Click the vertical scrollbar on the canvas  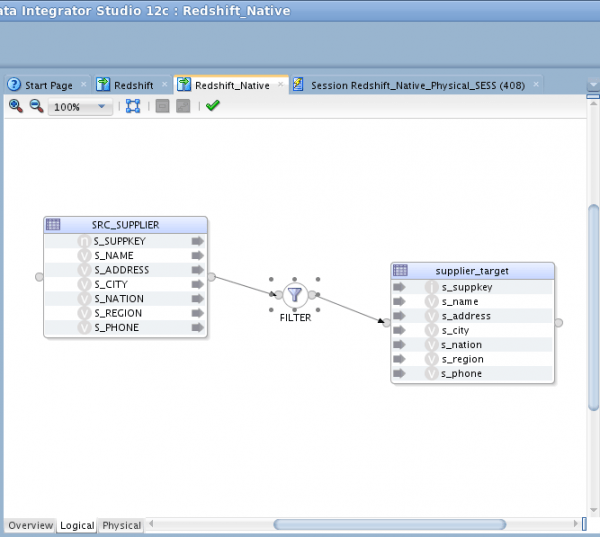pyautogui.click(x=593, y=300)
